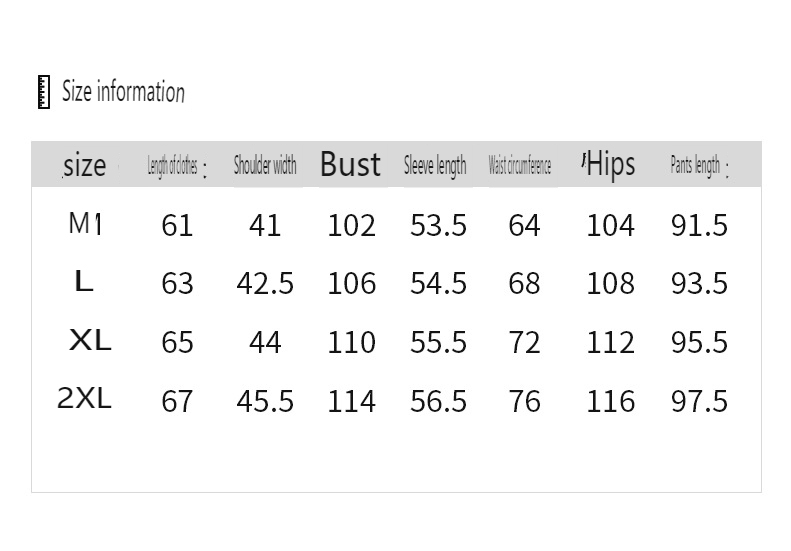Image resolution: width=791 pixels, height=551 pixels.
Task: Select the size column header
Action: (x=84, y=166)
